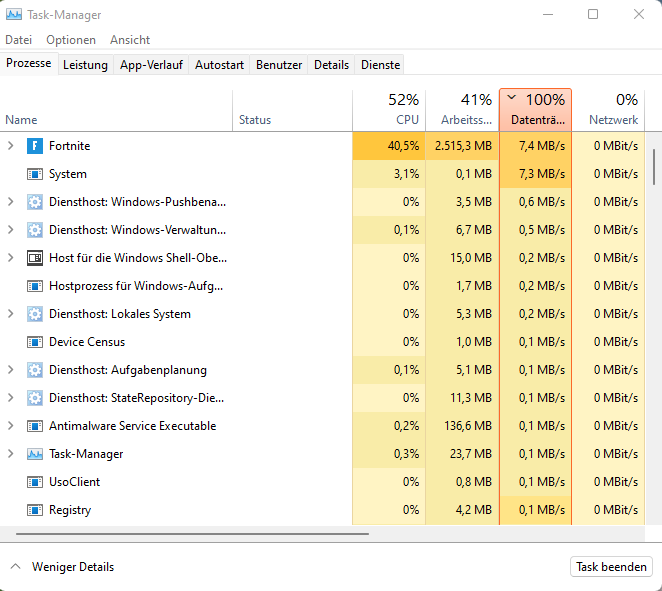Select the UsoClient process name

pyautogui.click(x=75, y=482)
